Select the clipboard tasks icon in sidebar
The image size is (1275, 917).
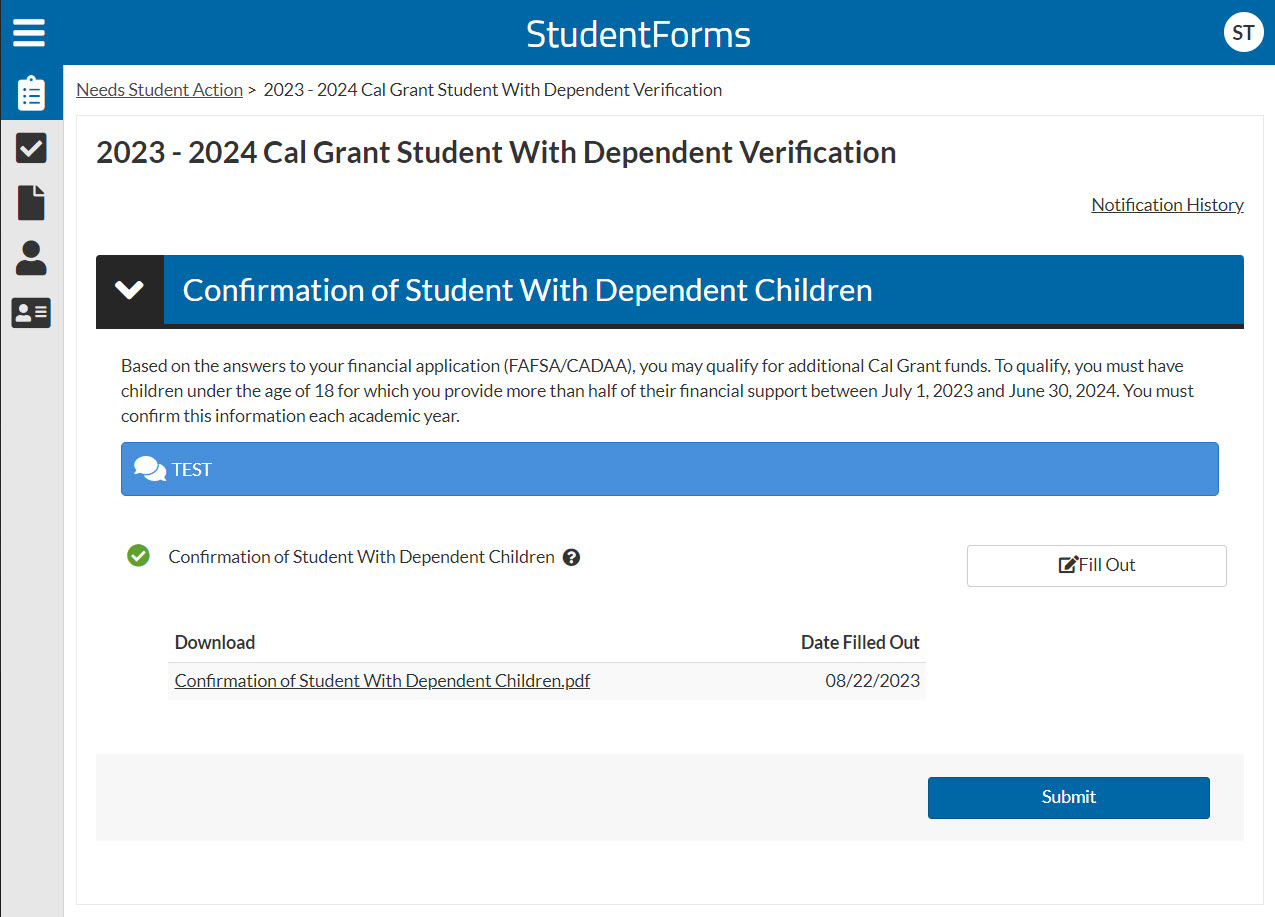[31, 94]
